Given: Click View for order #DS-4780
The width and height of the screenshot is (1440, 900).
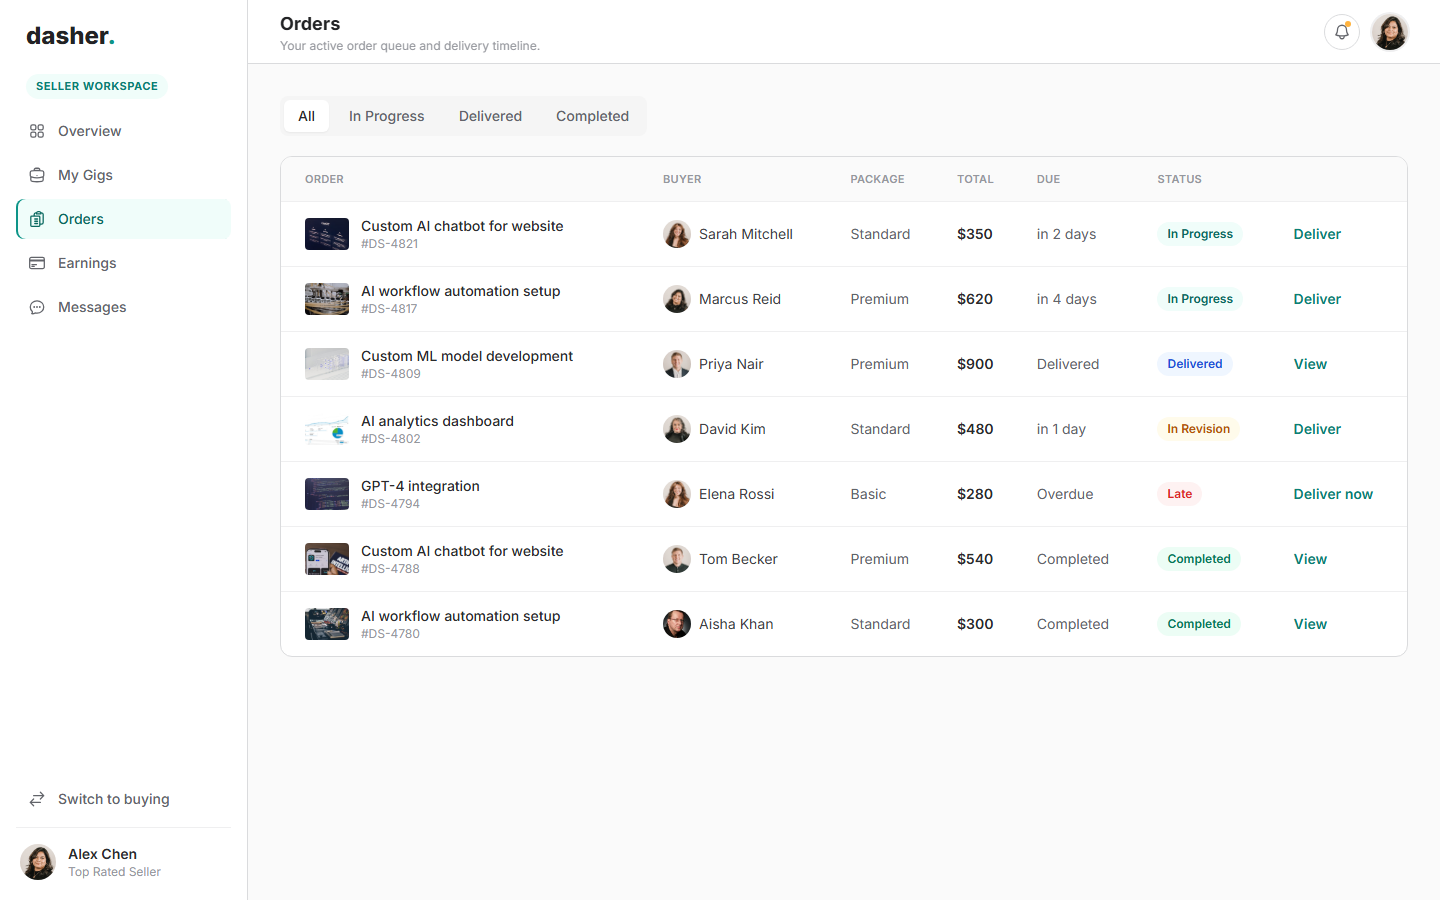Looking at the screenshot, I should (1310, 624).
